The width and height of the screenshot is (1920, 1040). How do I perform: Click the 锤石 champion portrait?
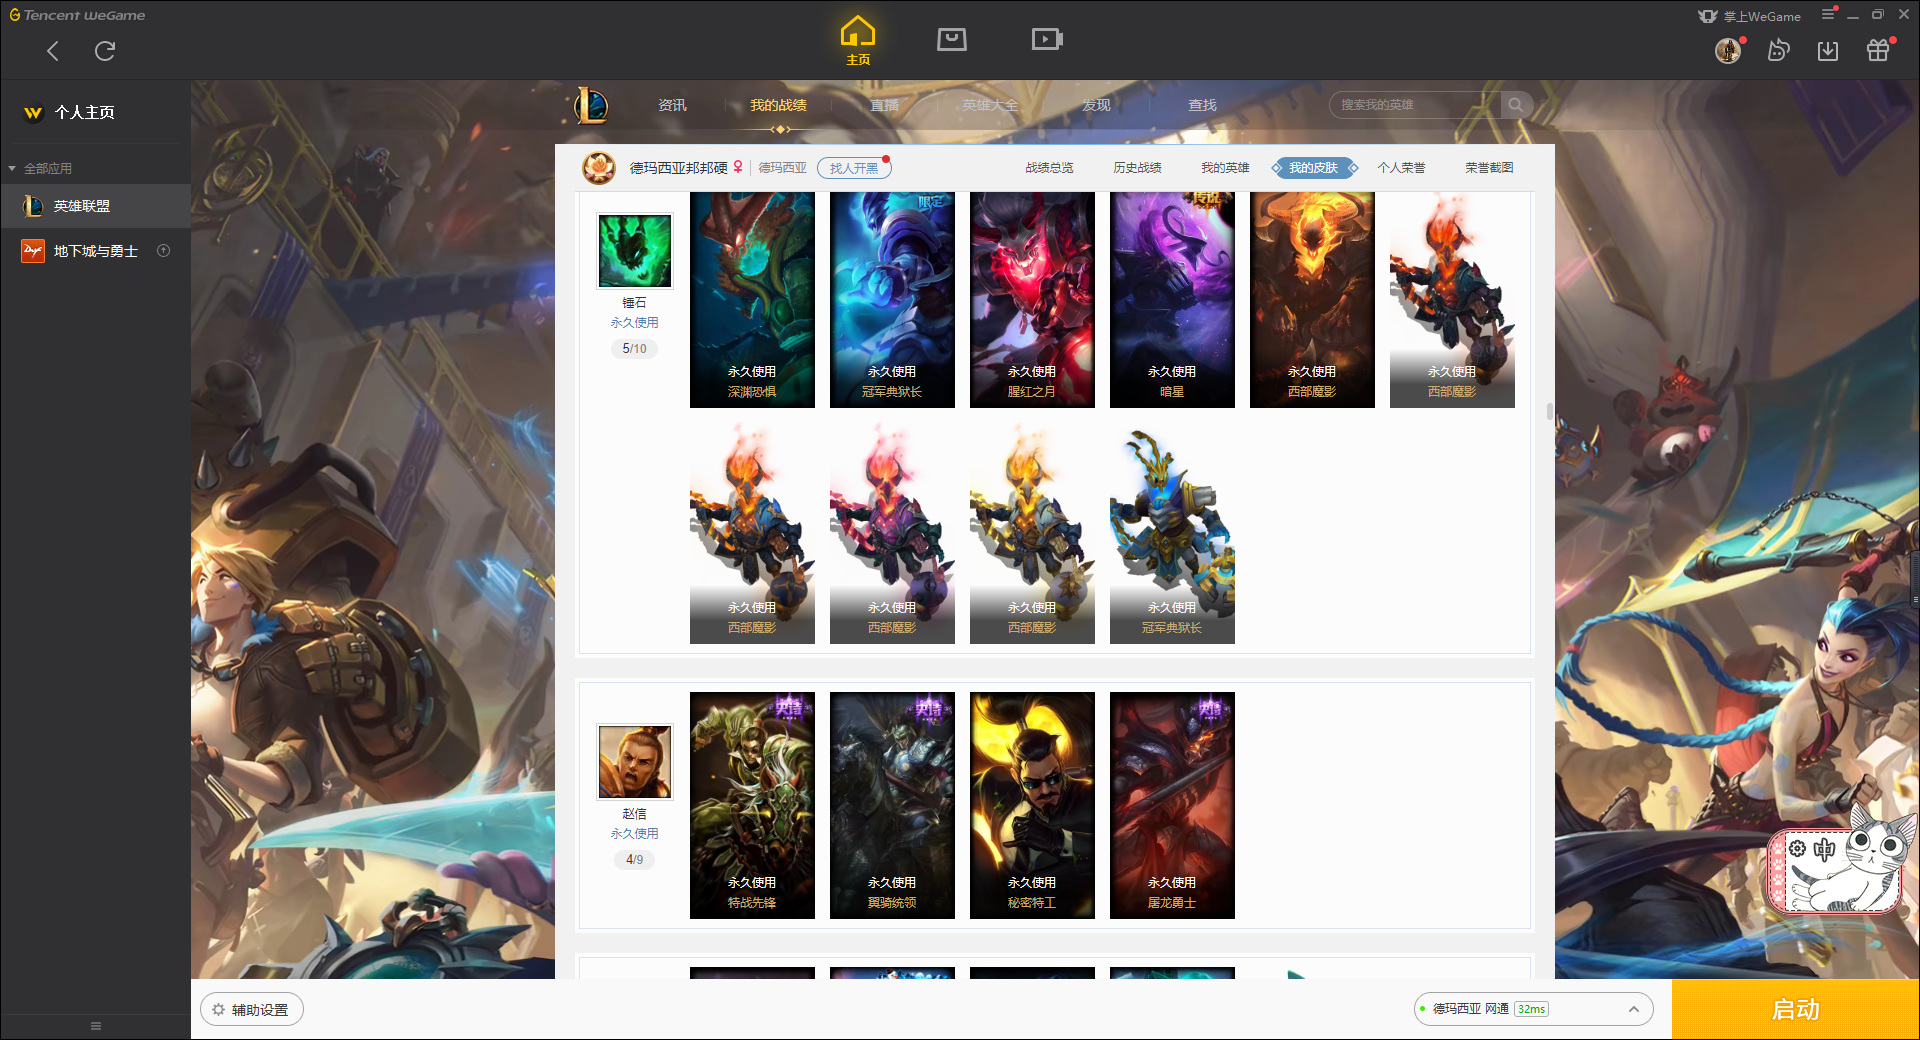point(635,251)
